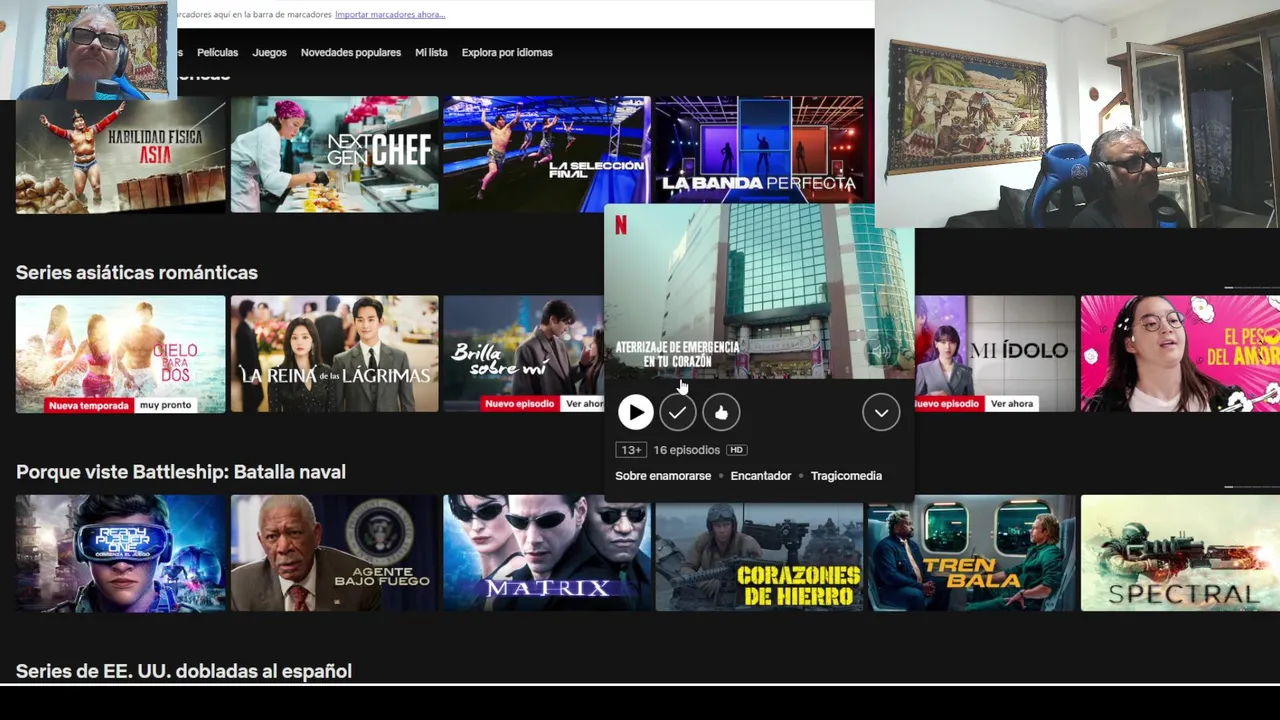Open Explora por idiomas menu item
This screenshot has height=720, width=1280.
pyautogui.click(x=507, y=52)
